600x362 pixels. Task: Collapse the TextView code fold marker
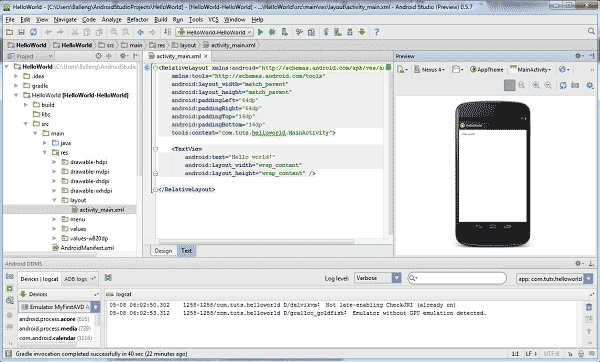pyautogui.click(x=155, y=149)
